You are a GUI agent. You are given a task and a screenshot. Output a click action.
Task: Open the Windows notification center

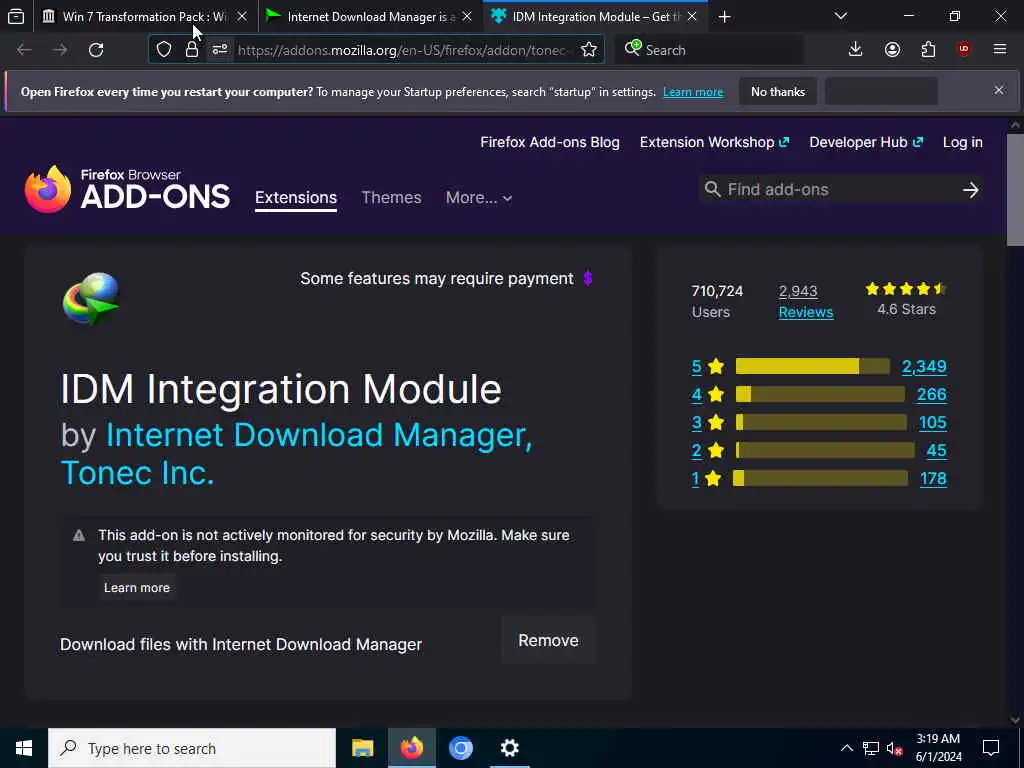pos(991,748)
